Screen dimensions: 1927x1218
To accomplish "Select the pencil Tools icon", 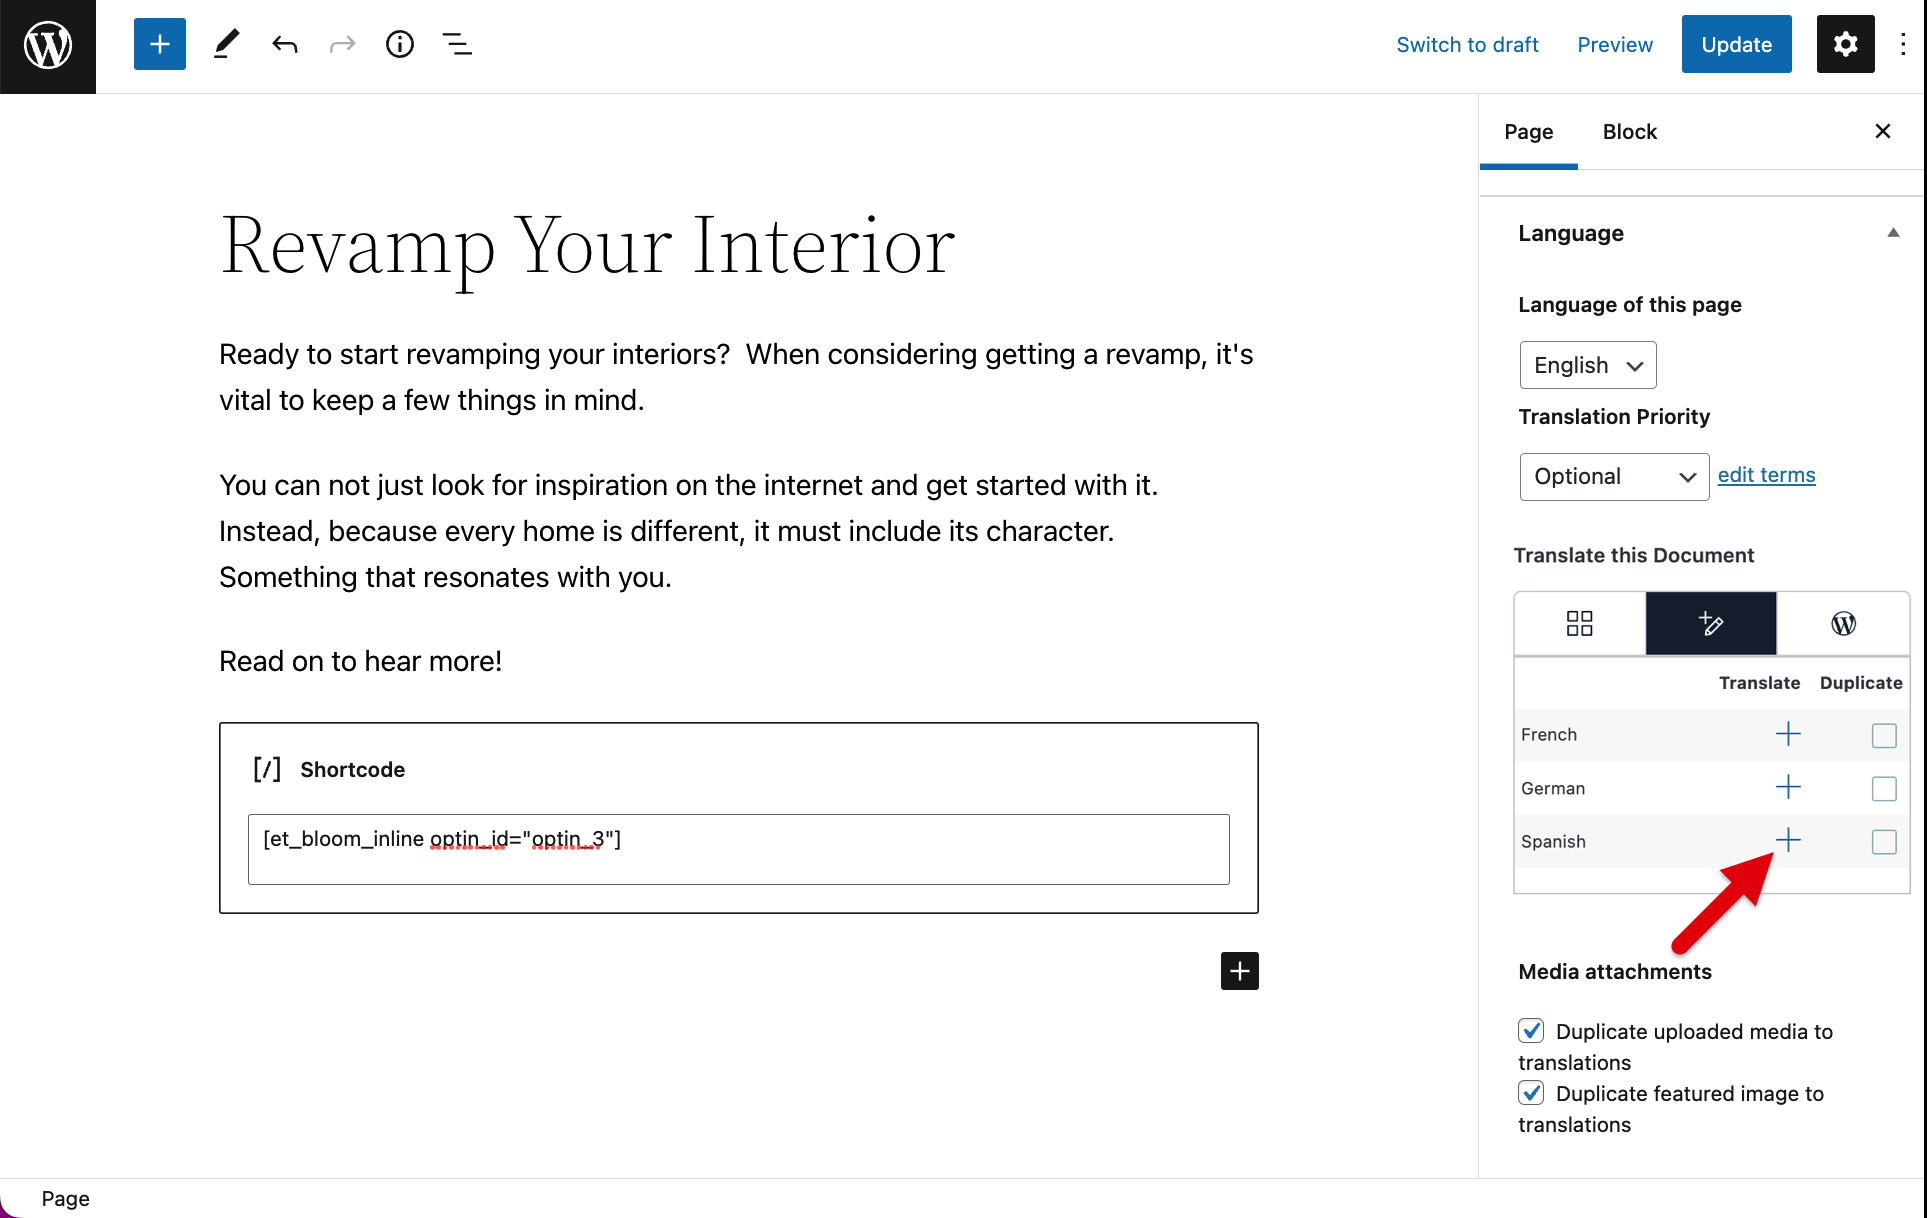I will tap(227, 44).
